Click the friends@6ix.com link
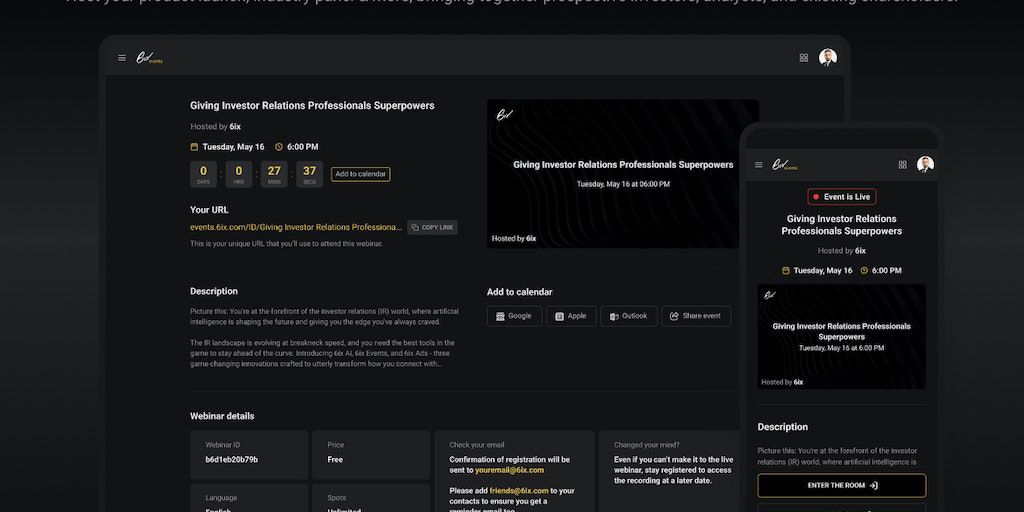Image resolution: width=1024 pixels, height=512 pixels. (x=518, y=491)
